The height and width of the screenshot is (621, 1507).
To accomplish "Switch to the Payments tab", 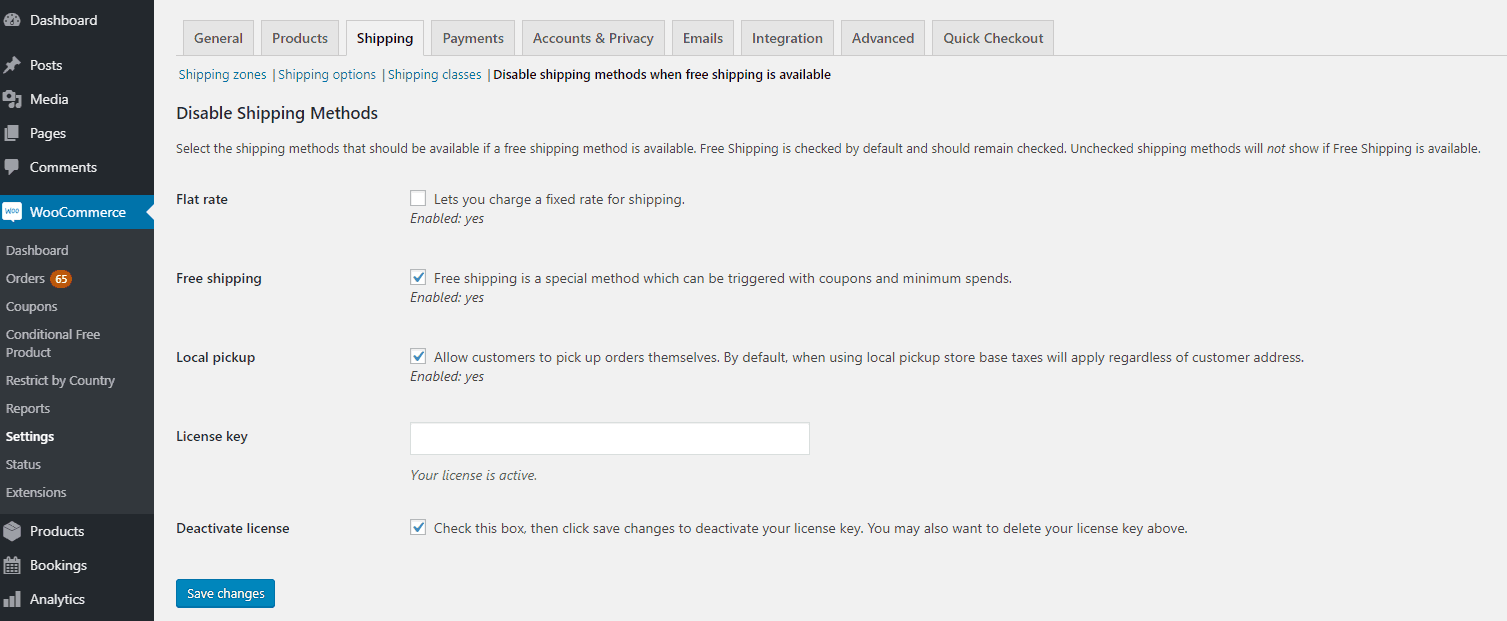I will coord(473,38).
